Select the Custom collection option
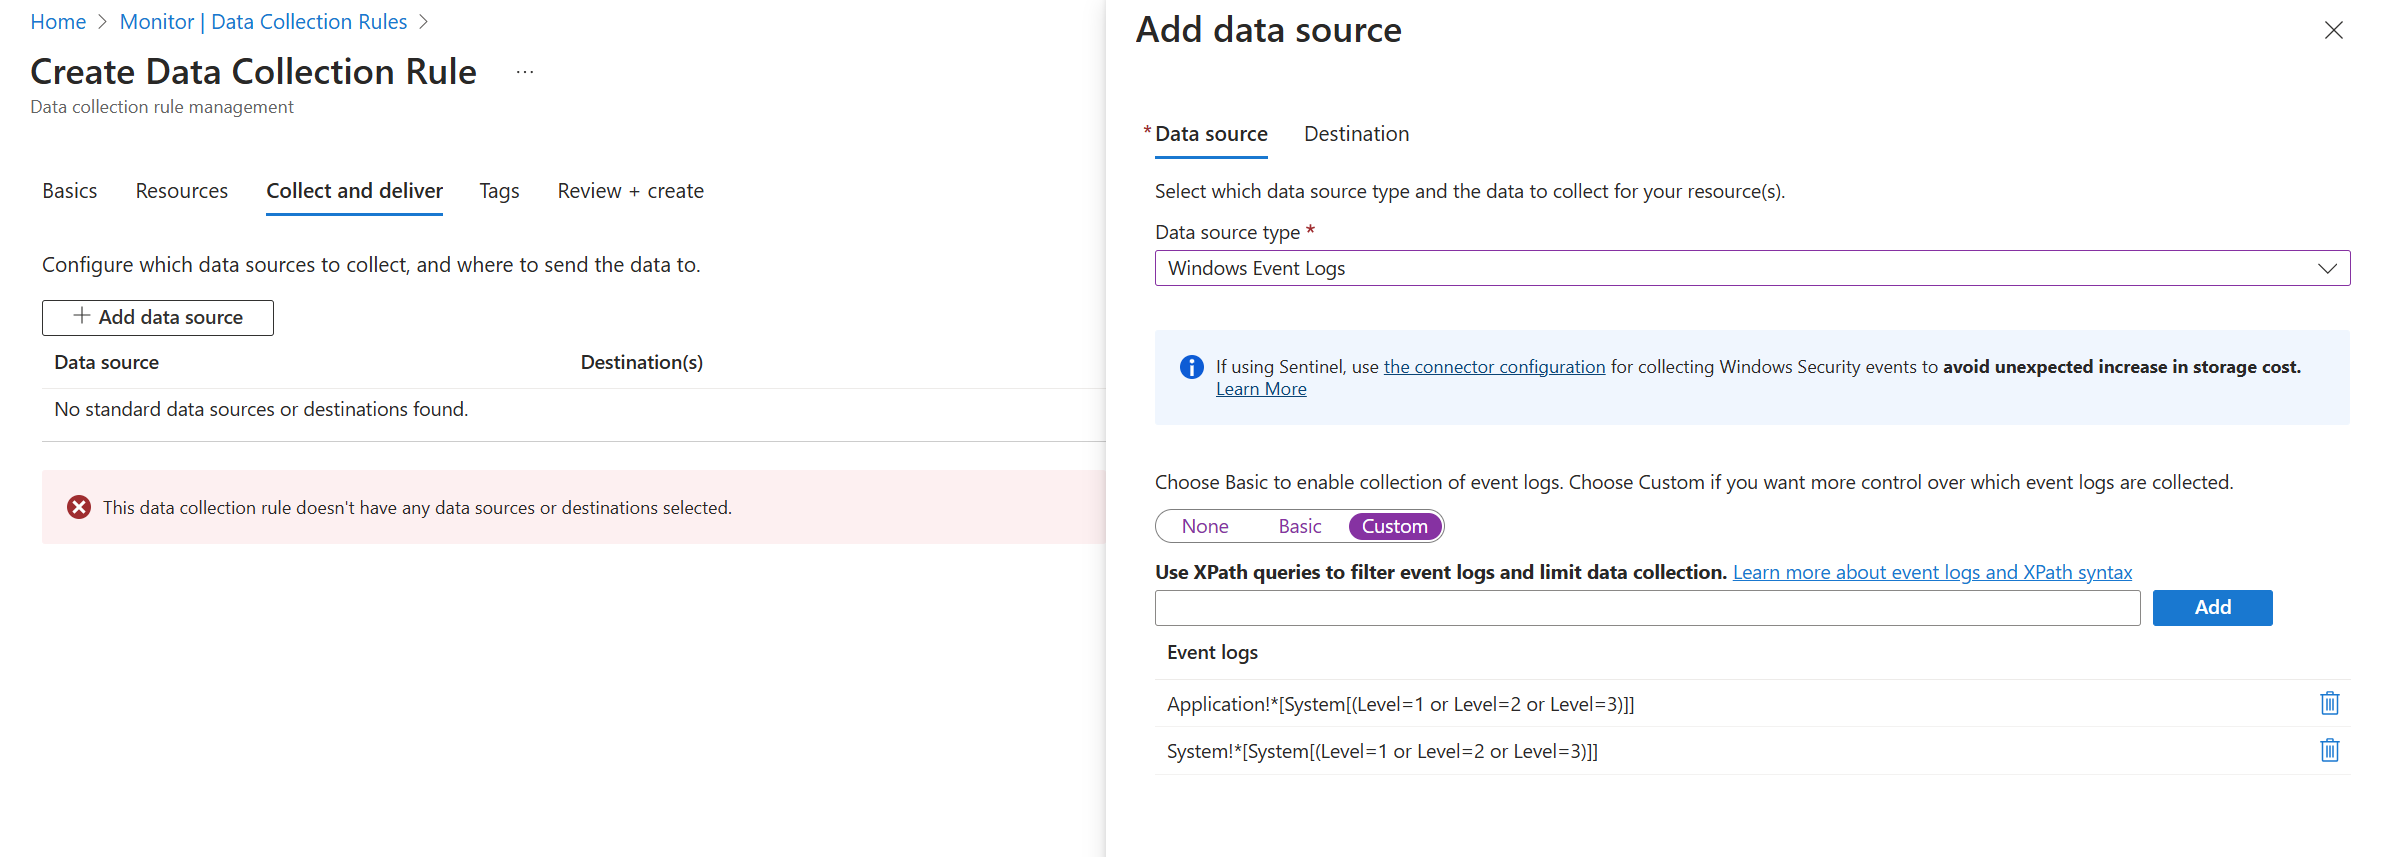Viewport: 2385px width, 857px height. click(1394, 527)
